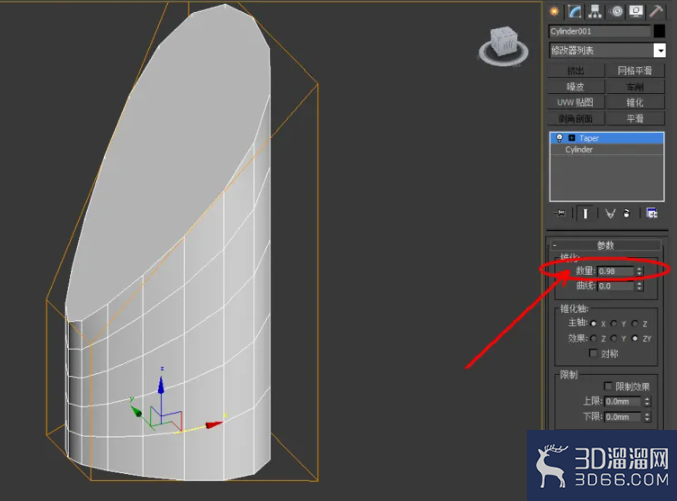Click the 上限 upper limit field

(x=623, y=402)
